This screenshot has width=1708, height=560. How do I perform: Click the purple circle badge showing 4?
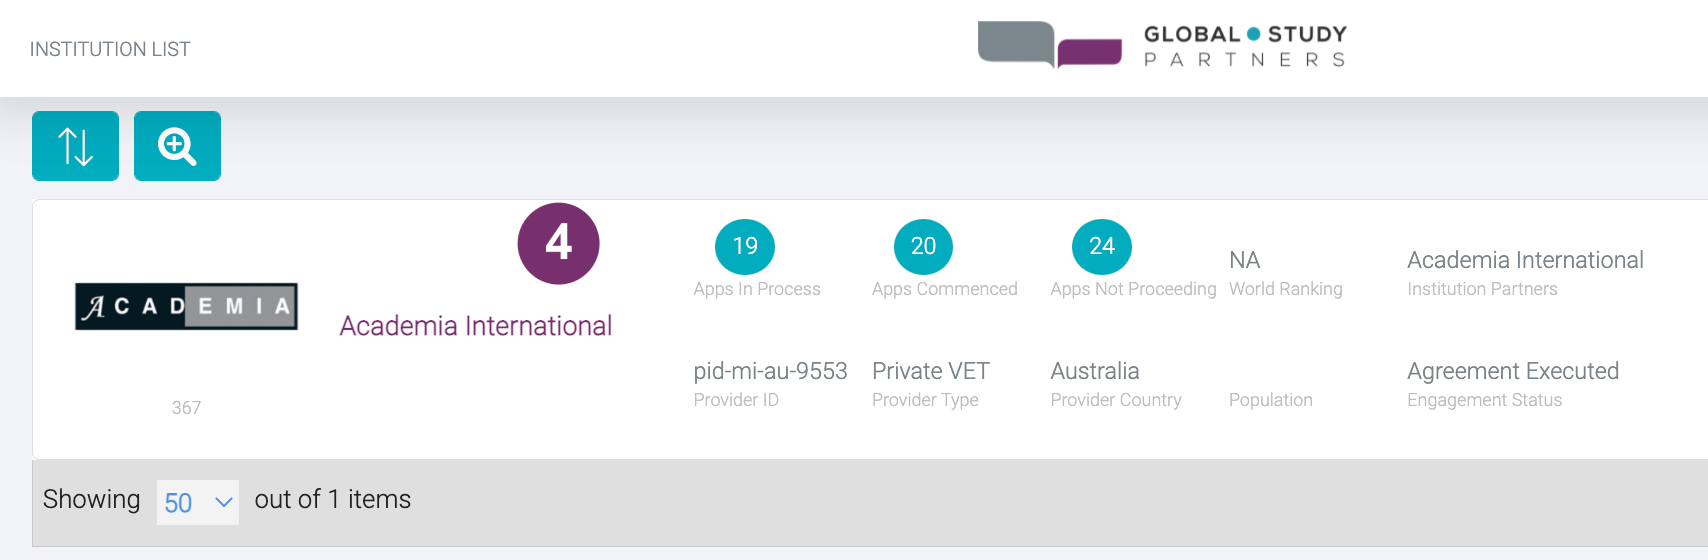tap(558, 243)
